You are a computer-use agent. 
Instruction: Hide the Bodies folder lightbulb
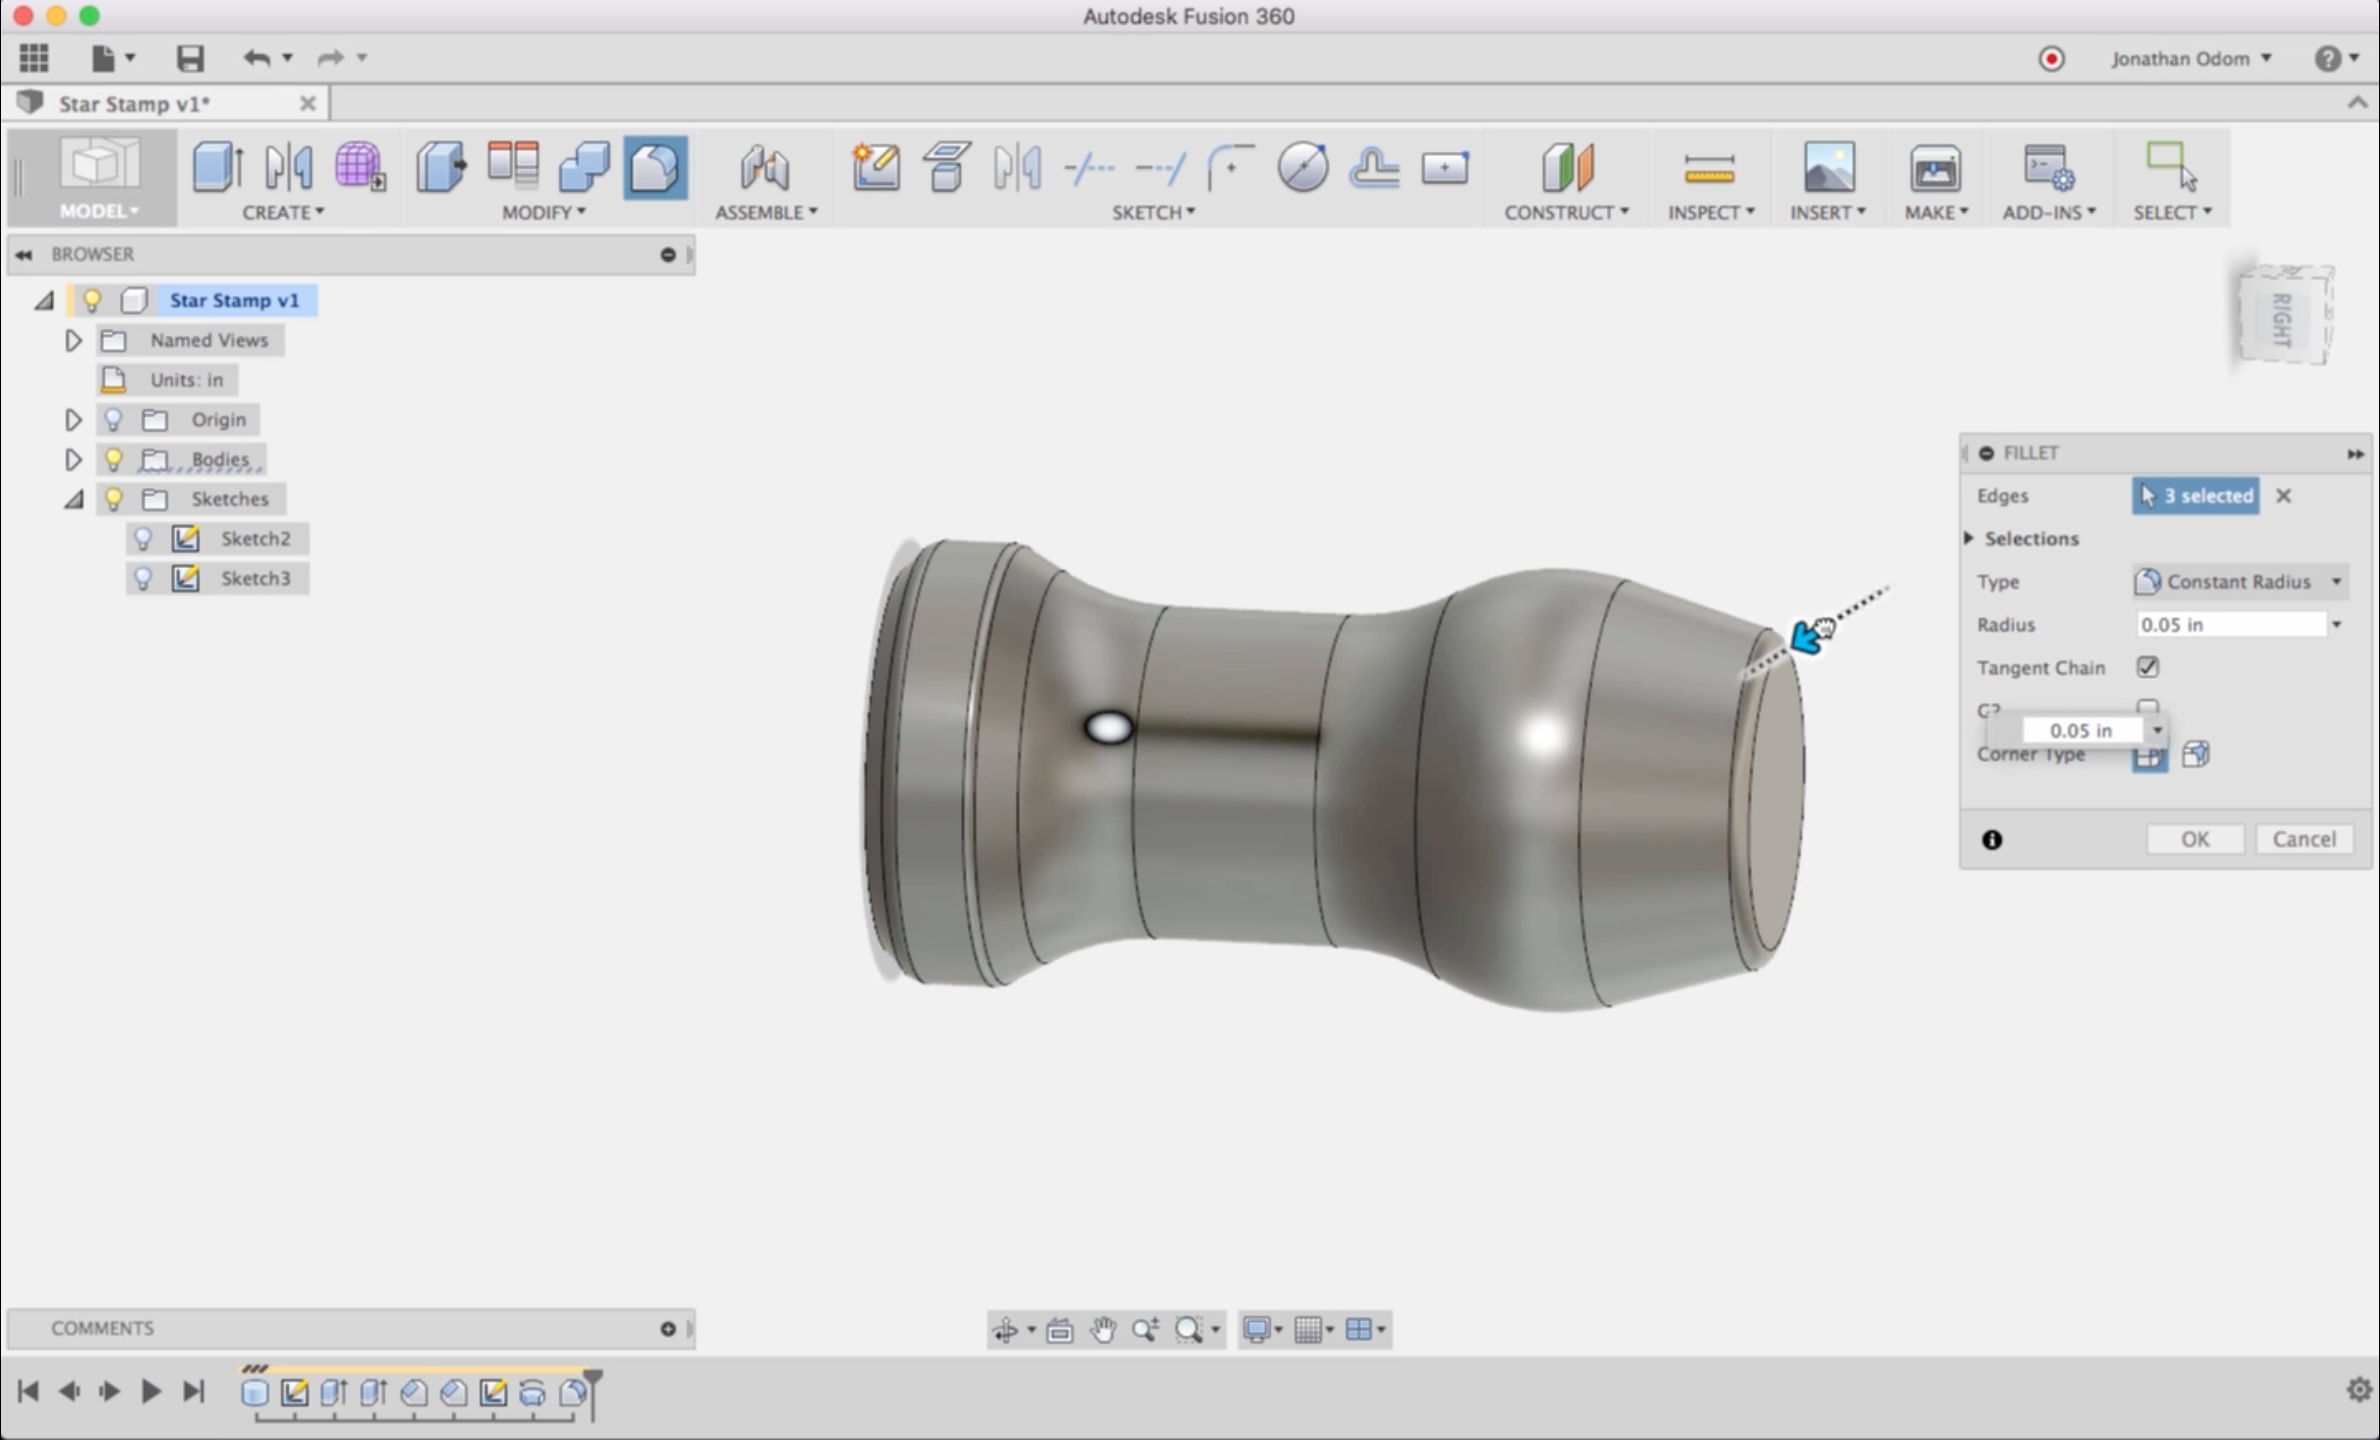pyautogui.click(x=114, y=459)
